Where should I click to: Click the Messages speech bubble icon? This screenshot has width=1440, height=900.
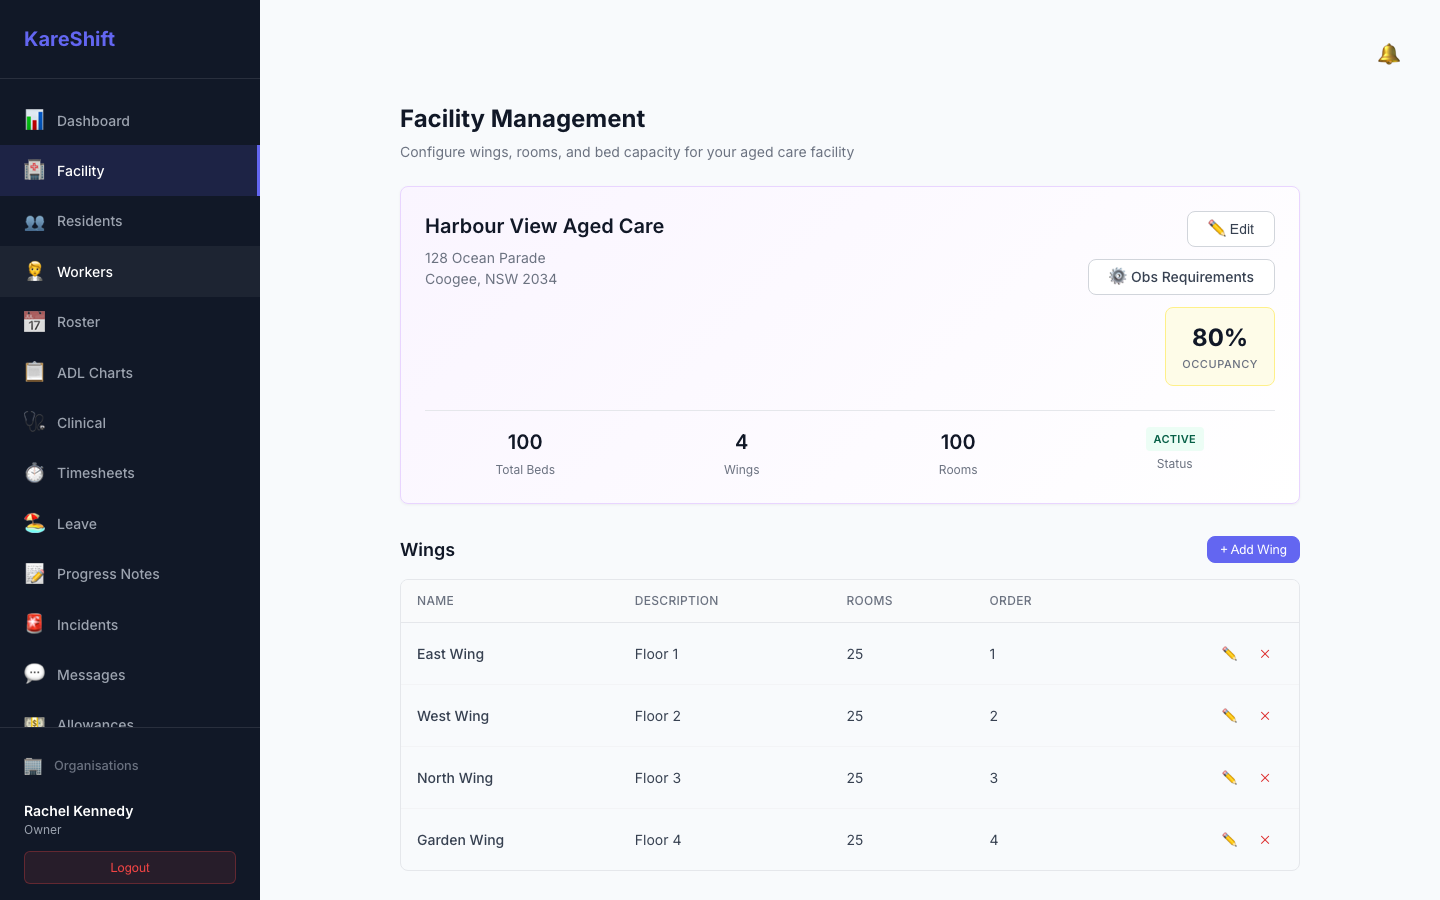(x=34, y=674)
